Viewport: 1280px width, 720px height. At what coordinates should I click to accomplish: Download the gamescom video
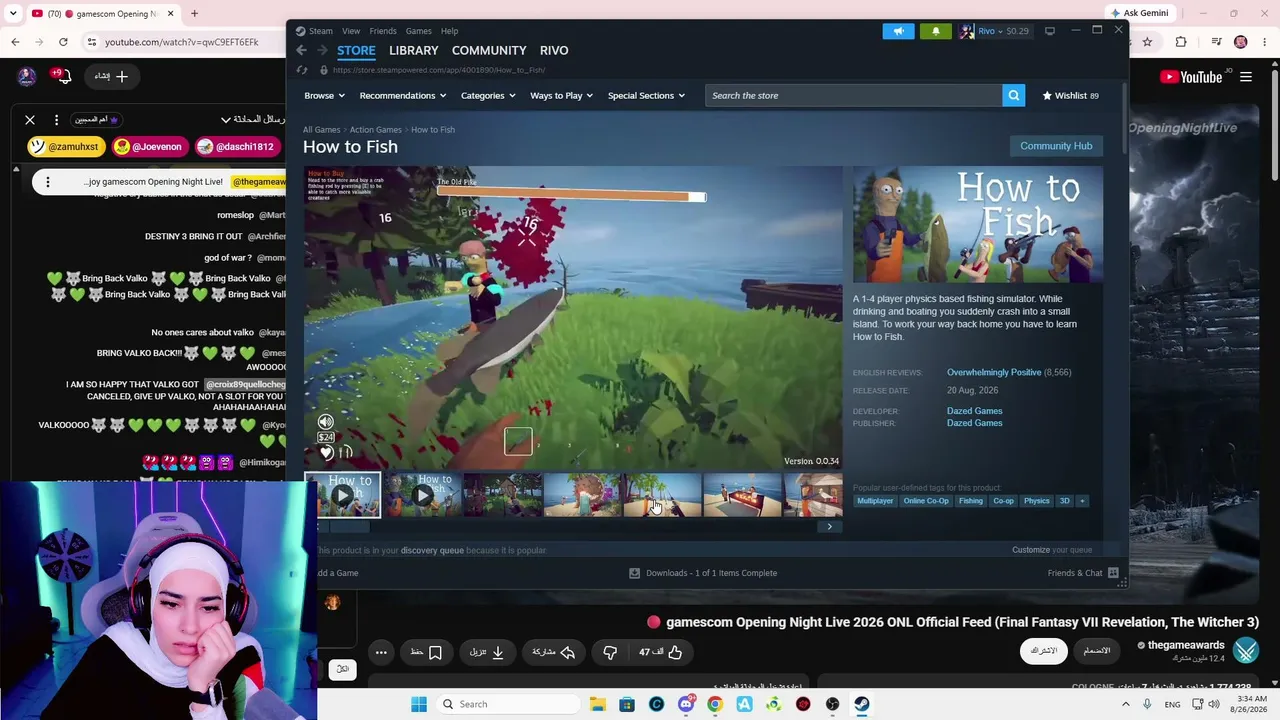[486, 652]
